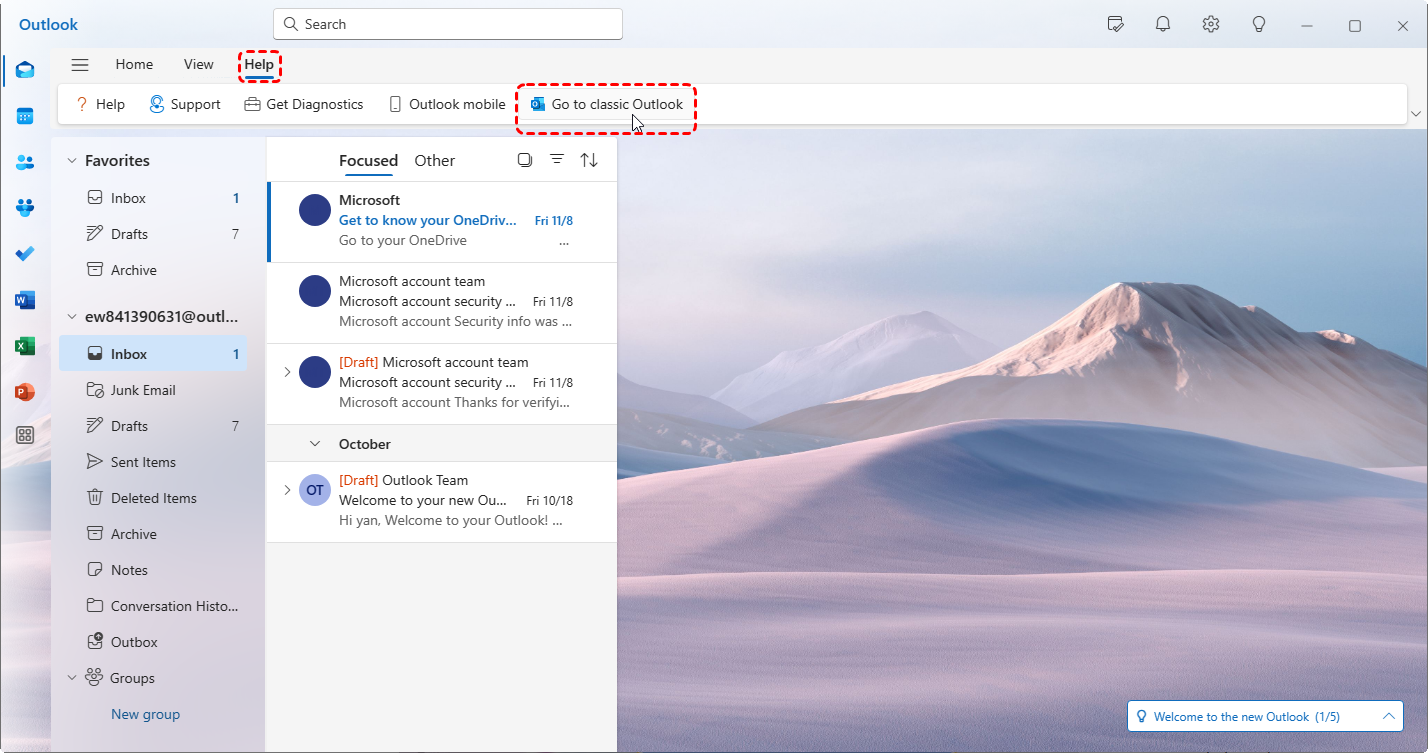Open the Junk Email folder
The image size is (1428, 753).
153,390
